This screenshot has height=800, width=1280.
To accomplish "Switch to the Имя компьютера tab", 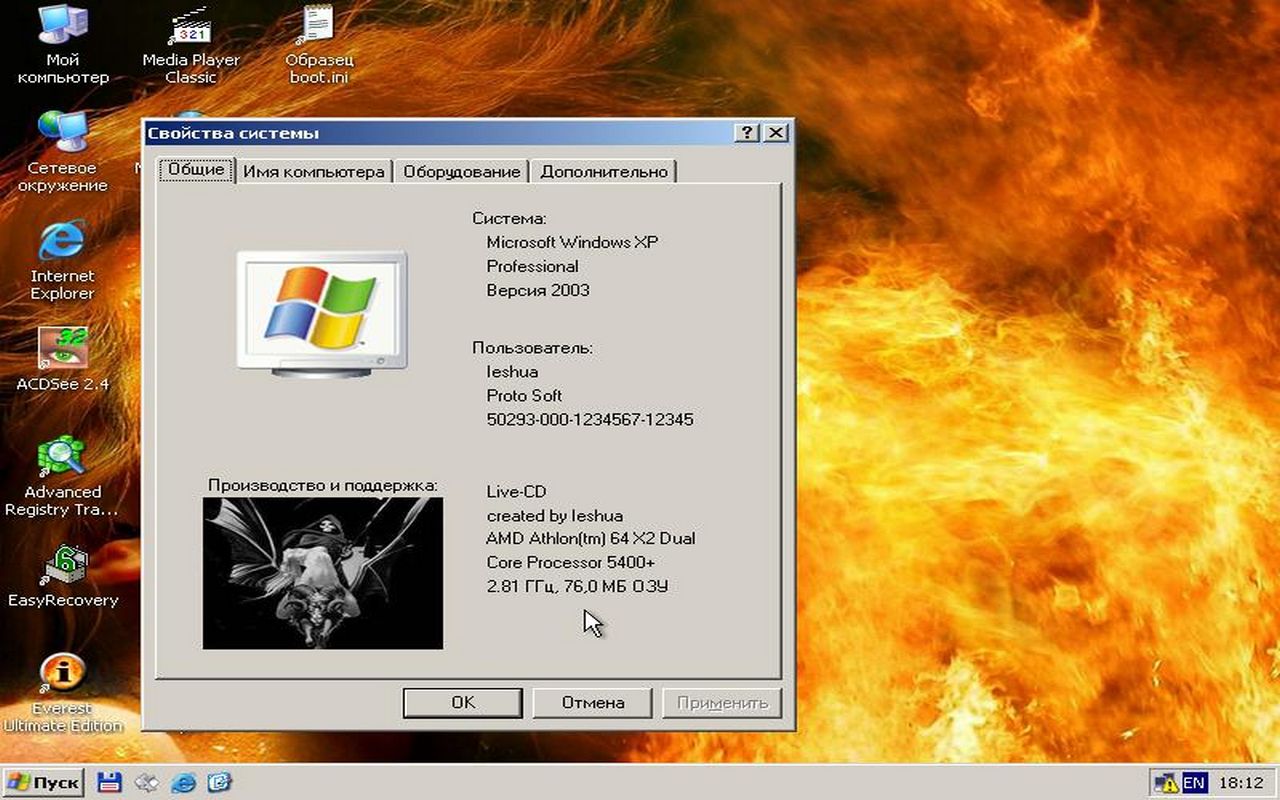I will 313,172.
